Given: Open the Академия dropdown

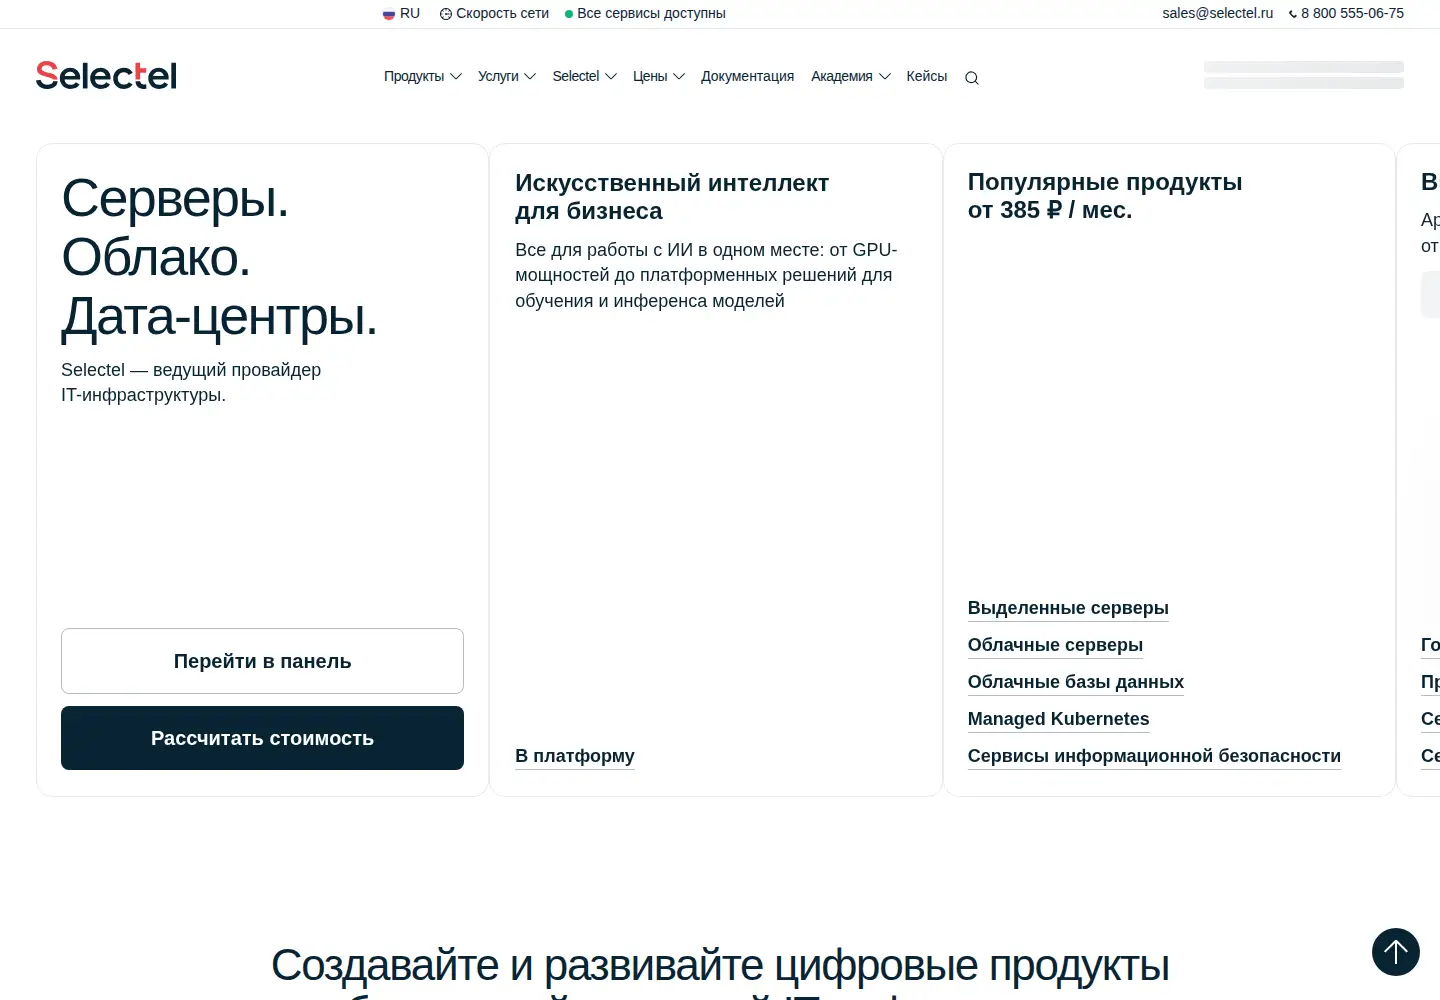Looking at the screenshot, I should [x=851, y=76].
